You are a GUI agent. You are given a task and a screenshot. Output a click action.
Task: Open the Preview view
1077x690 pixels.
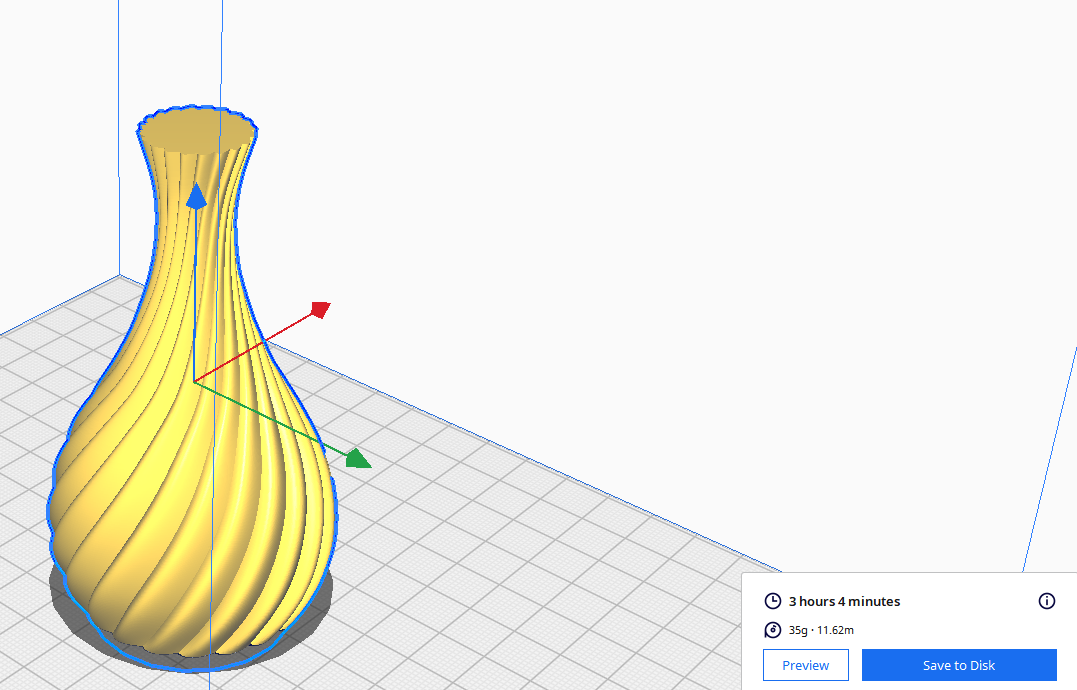click(x=805, y=665)
